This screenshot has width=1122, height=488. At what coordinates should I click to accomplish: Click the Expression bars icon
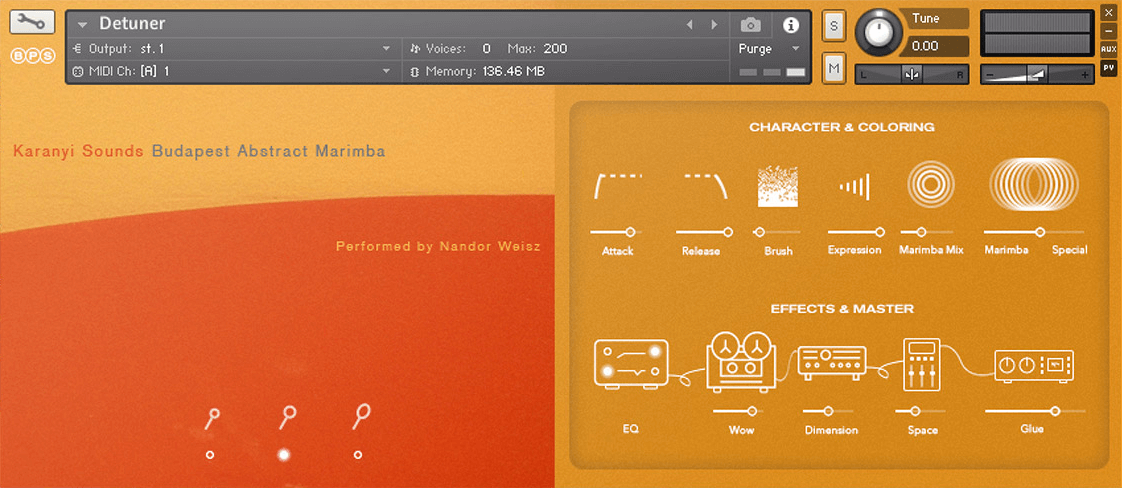(855, 187)
